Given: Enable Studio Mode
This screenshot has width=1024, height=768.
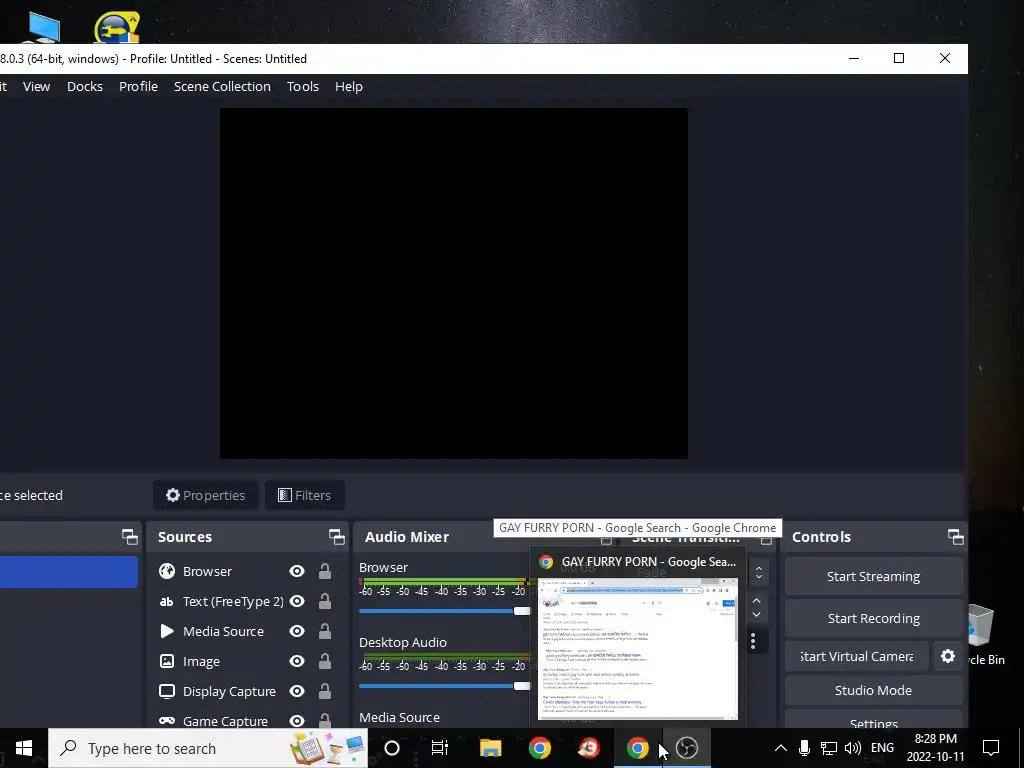Looking at the screenshot, I should point(873,690).
